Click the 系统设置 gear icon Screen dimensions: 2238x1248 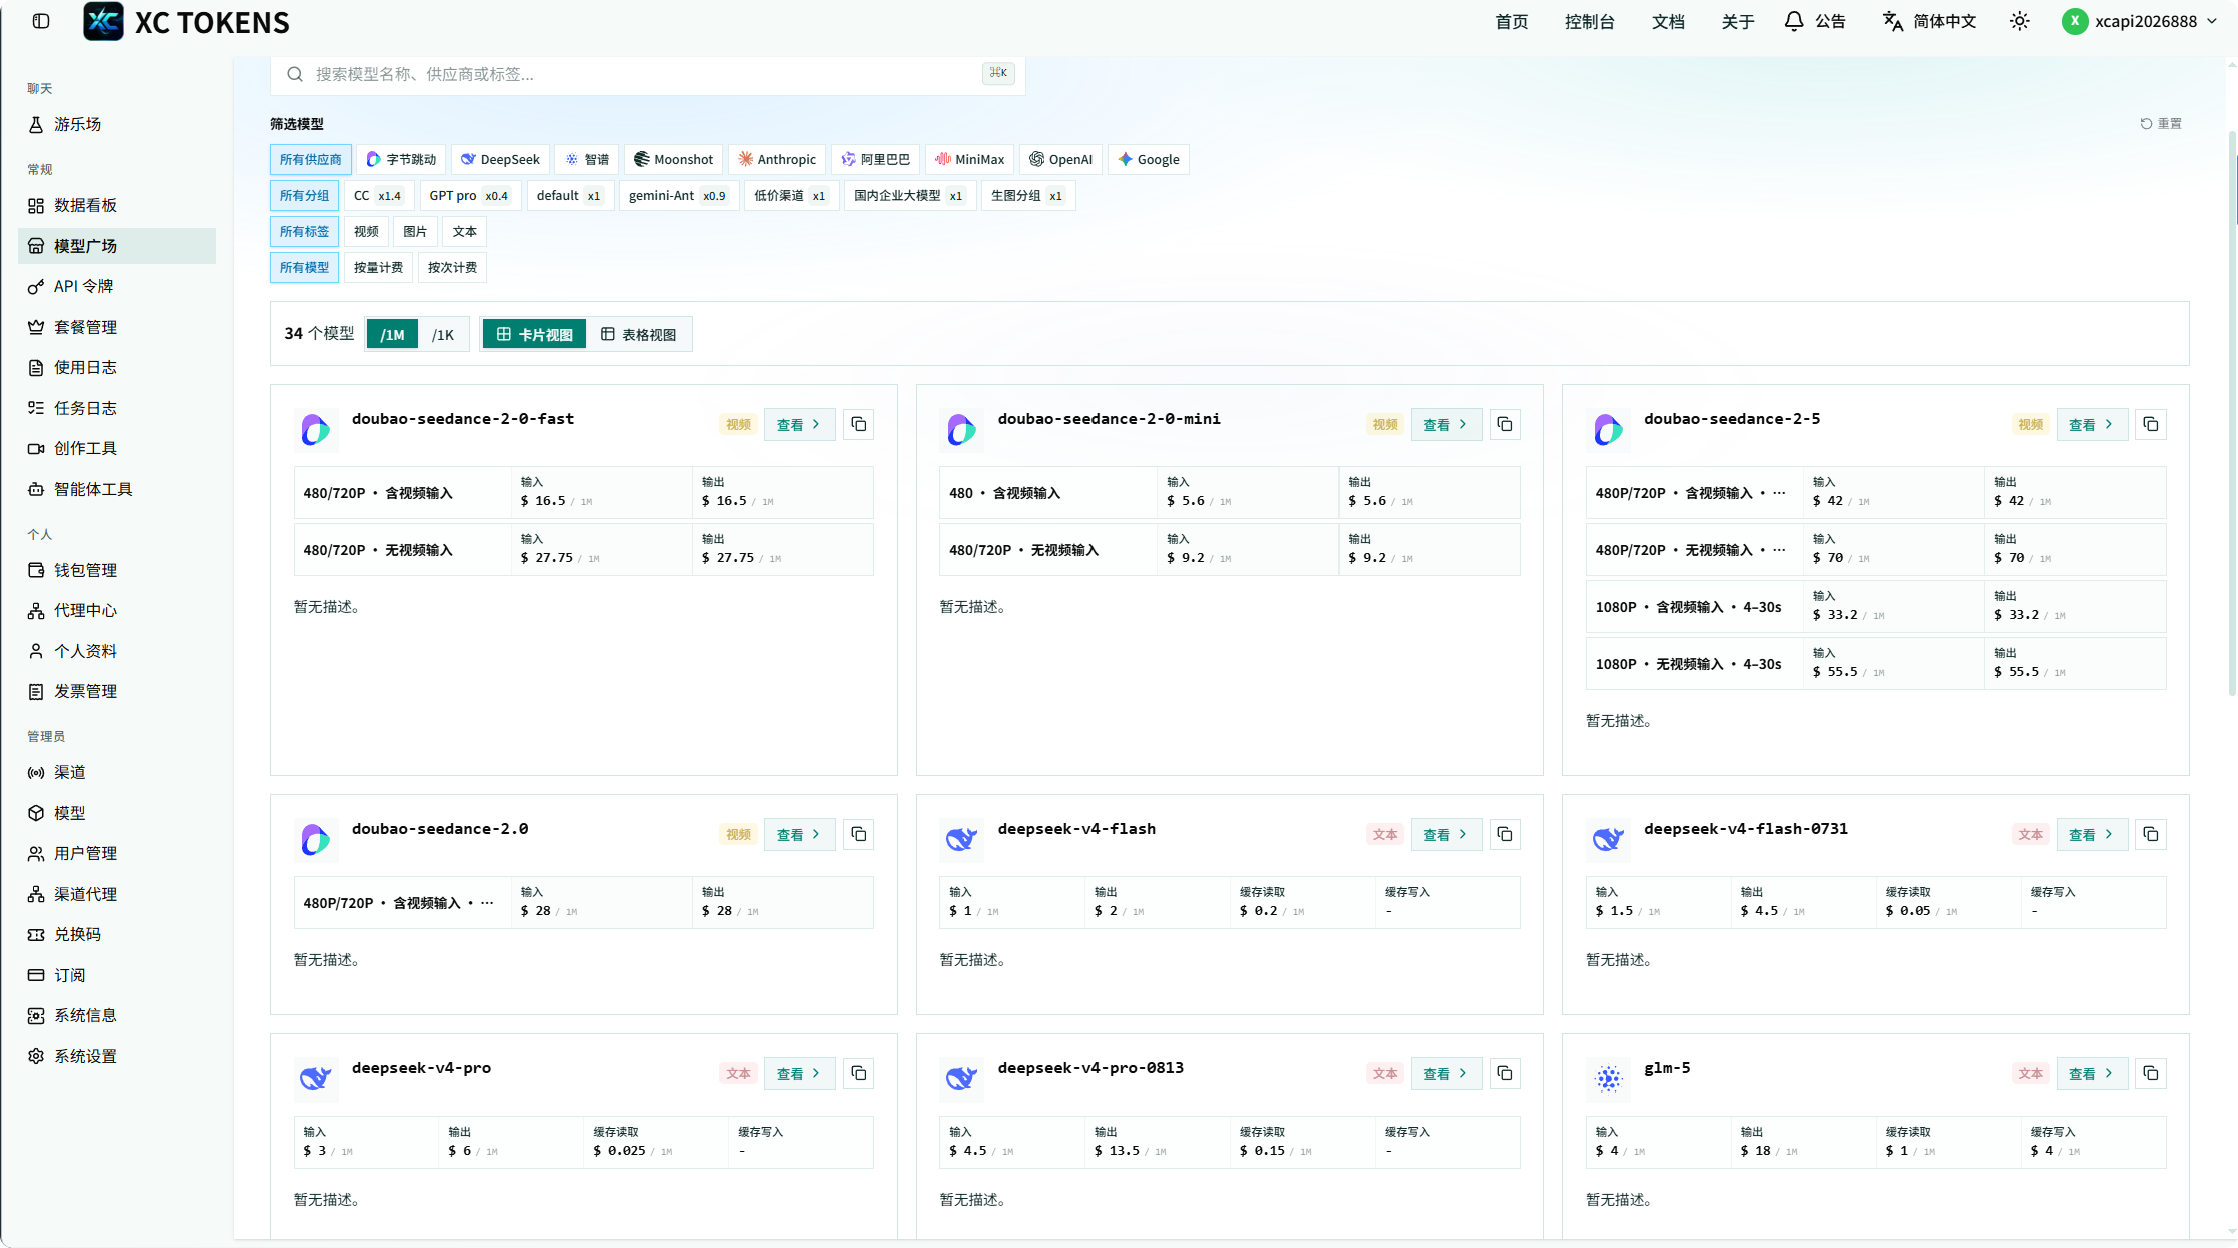click(x=36, y=1056)
